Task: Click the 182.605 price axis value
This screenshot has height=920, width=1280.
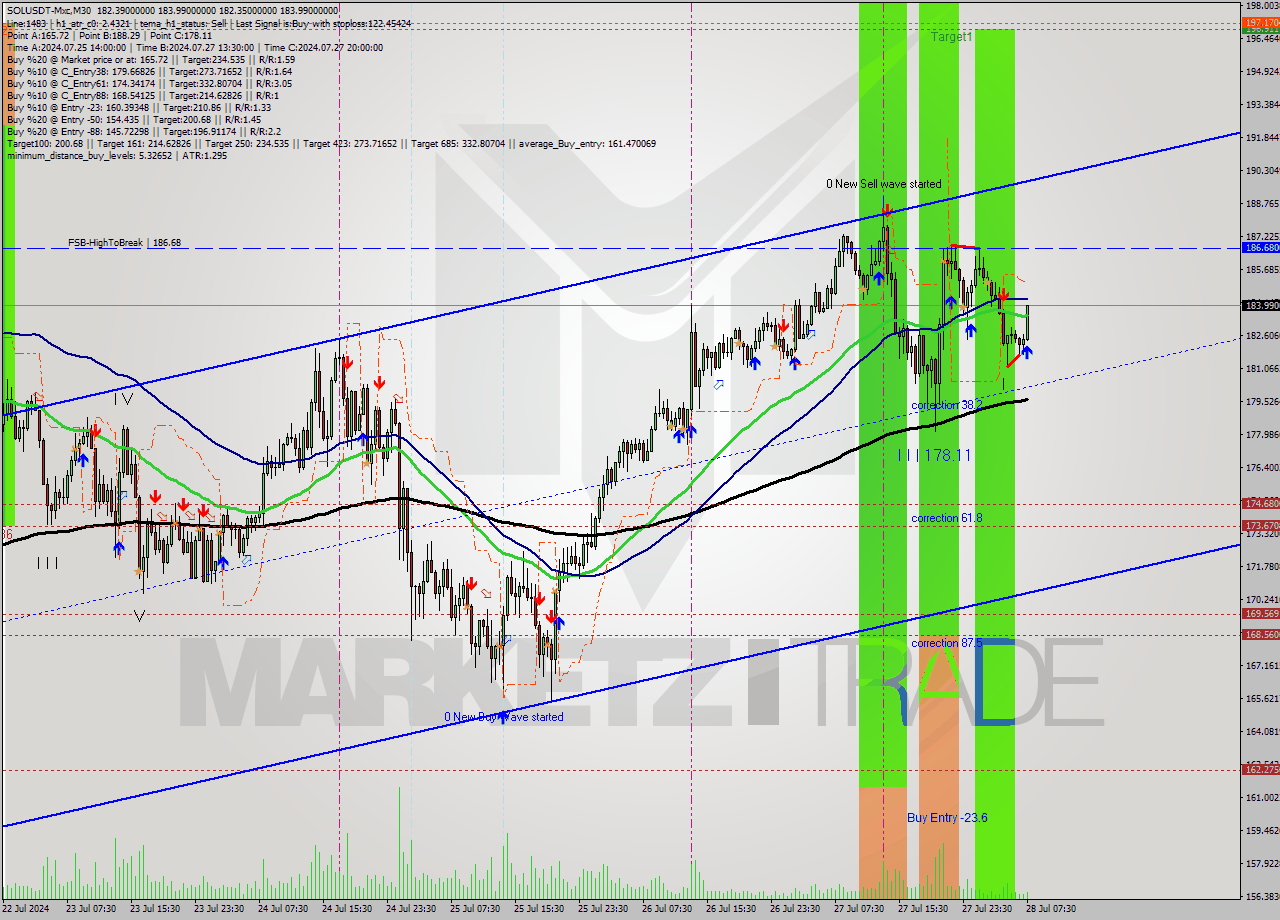Action: tap(1261, 335)
